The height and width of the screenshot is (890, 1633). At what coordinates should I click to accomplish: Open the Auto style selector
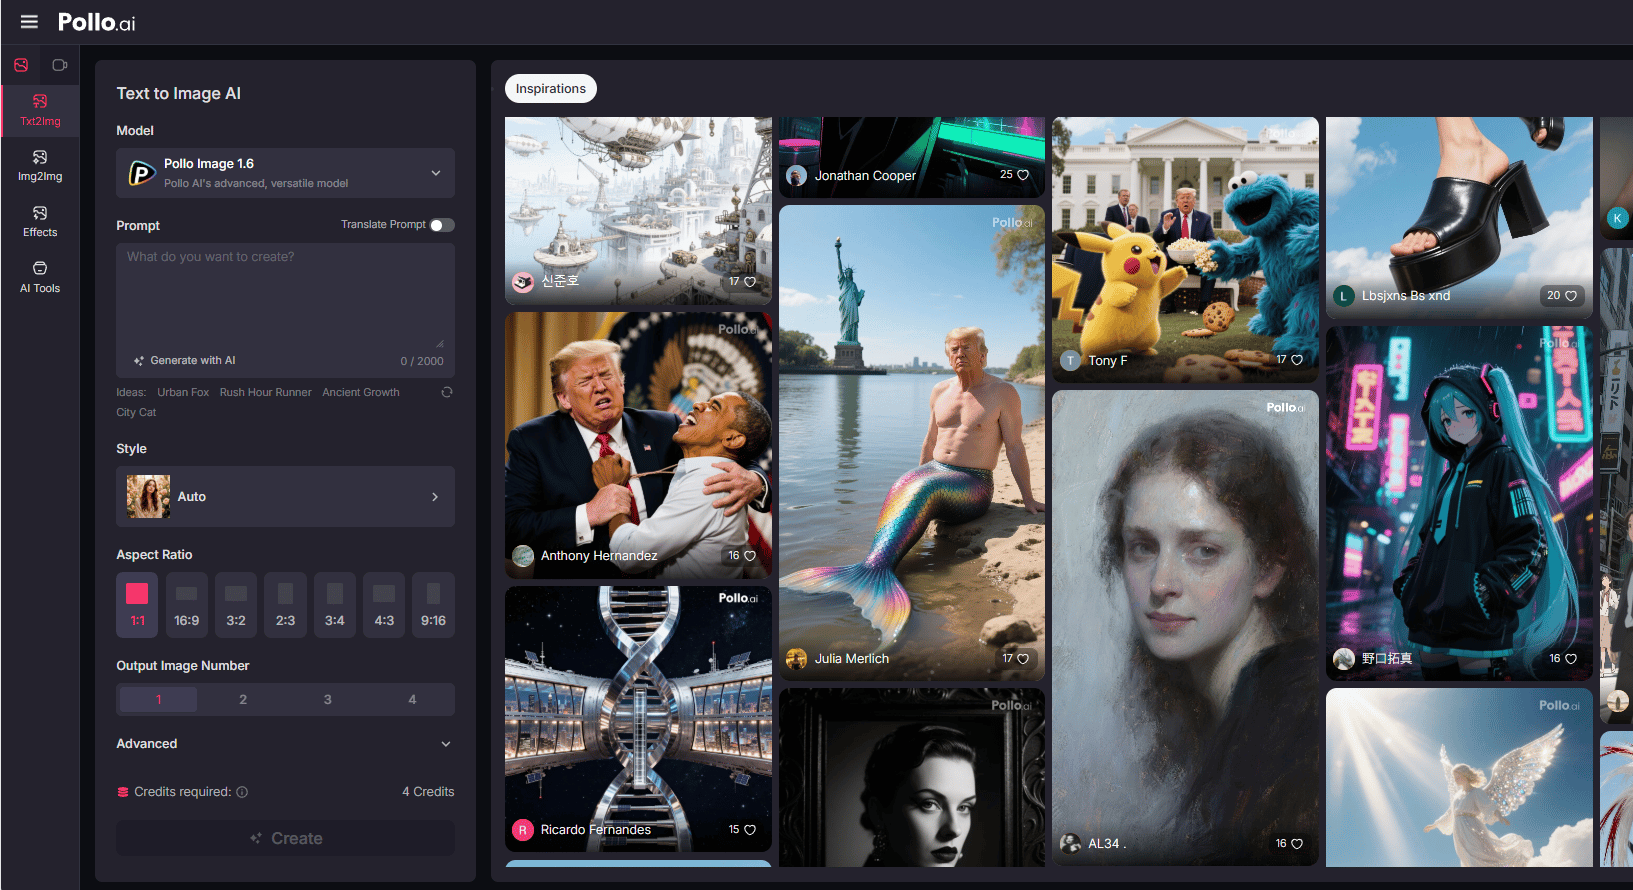(x=285, y=496)
